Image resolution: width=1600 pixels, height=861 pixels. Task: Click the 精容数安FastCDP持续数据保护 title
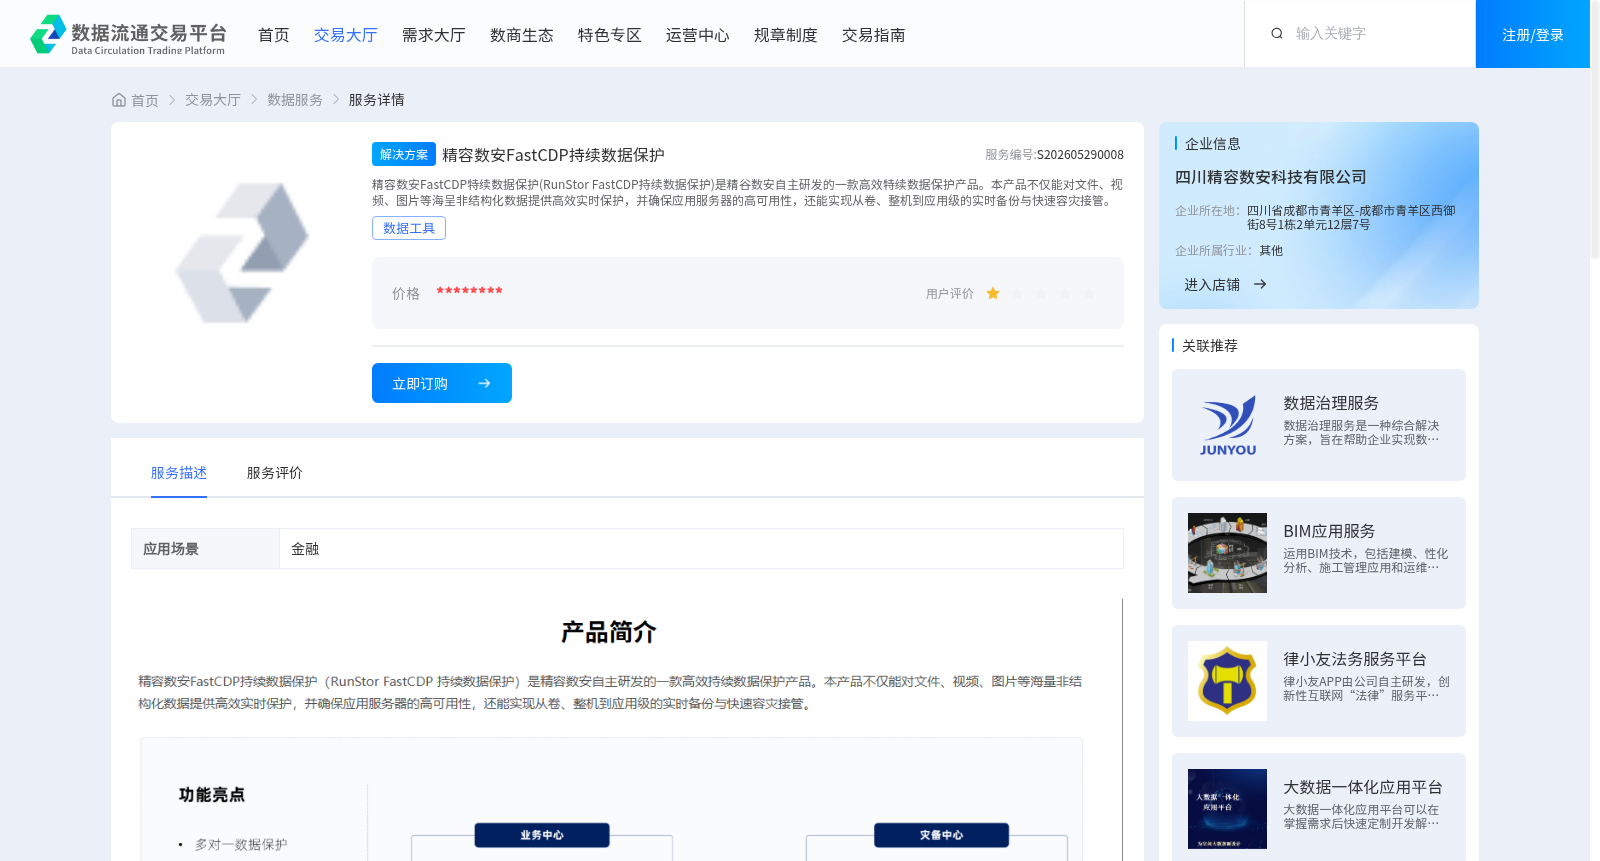[x=553, y=155]
